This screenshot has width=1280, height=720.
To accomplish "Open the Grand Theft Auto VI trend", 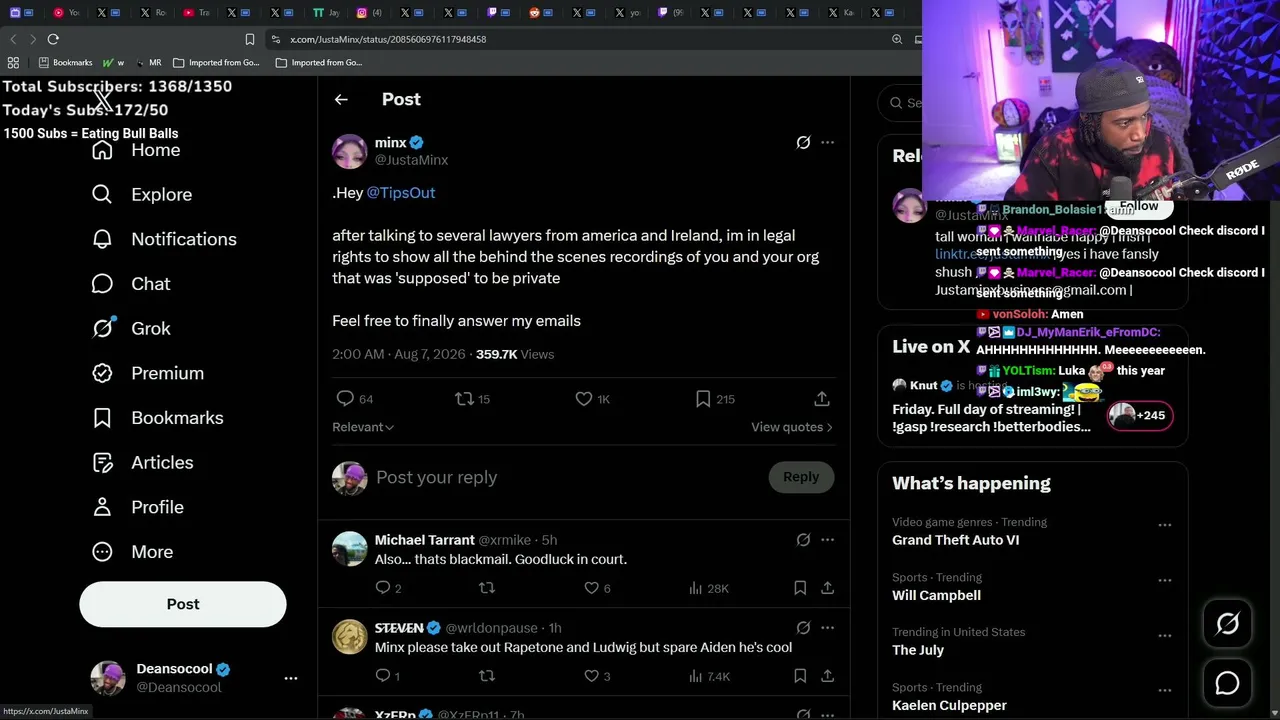I will pyautogui.click(x=956, y=540).
